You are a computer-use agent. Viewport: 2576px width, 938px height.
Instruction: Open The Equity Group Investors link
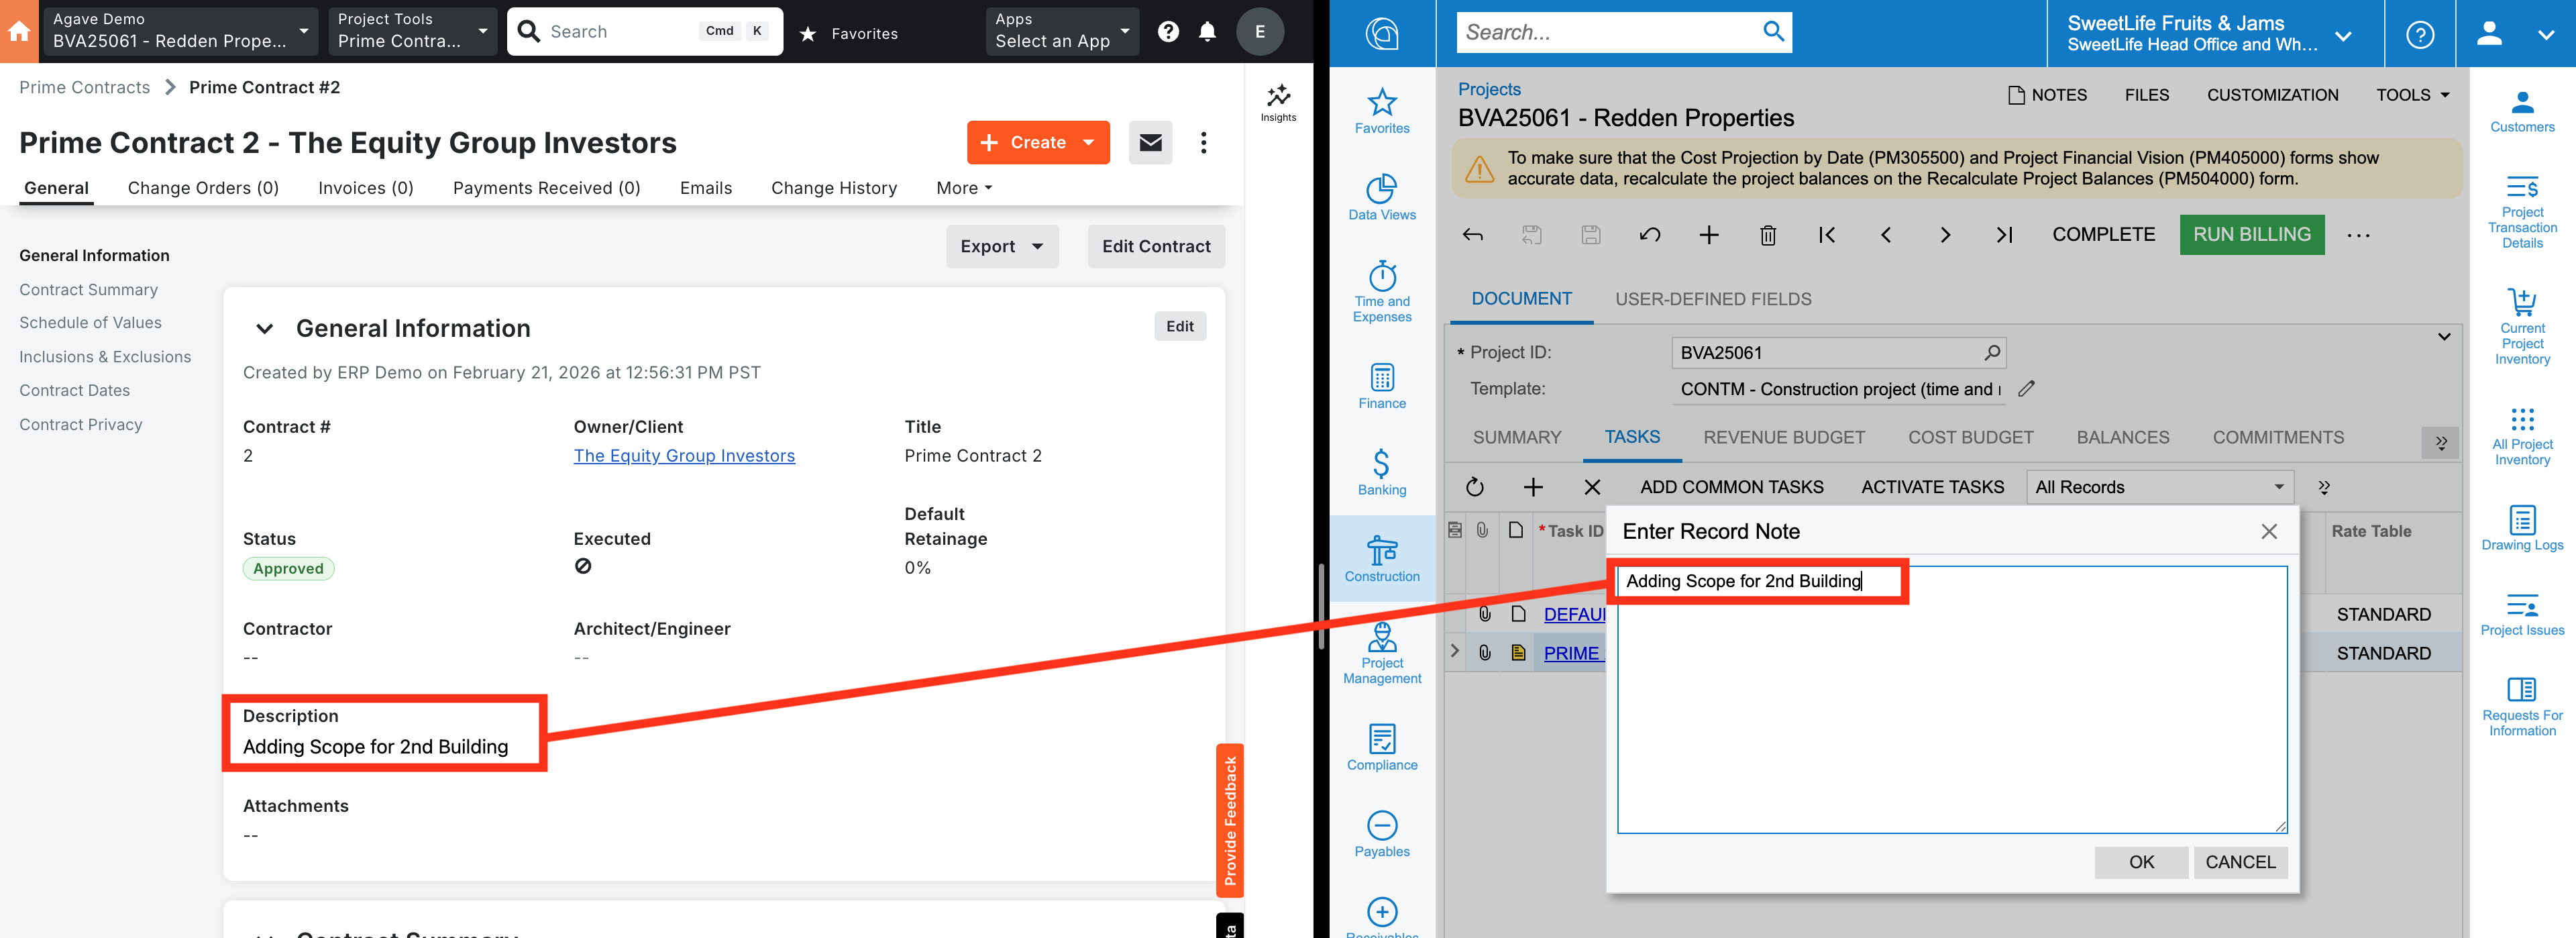click(x=684, y=455)
